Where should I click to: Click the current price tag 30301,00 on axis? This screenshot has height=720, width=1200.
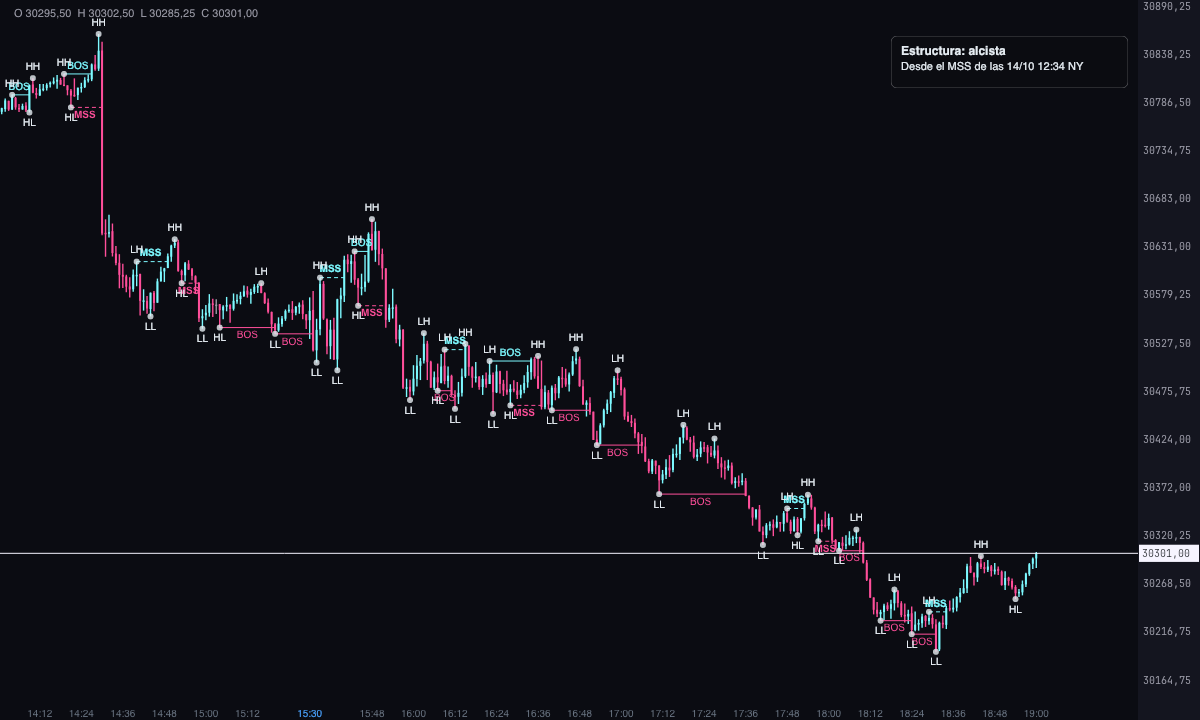pos(1166,553)
